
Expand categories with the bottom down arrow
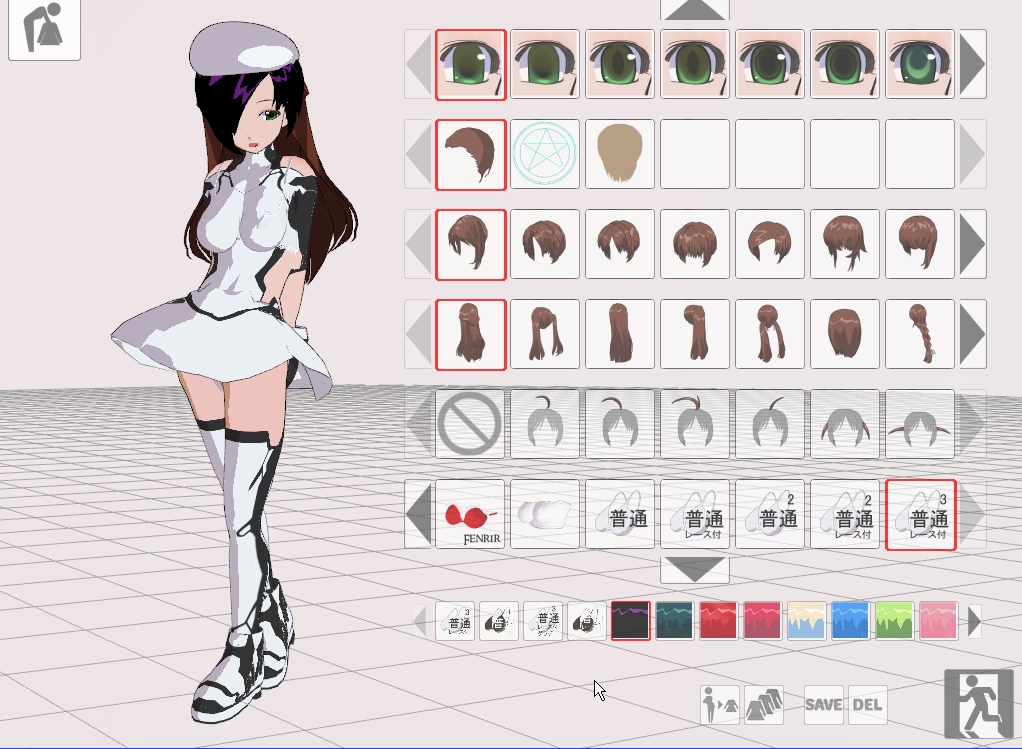(x=695, y=570)
